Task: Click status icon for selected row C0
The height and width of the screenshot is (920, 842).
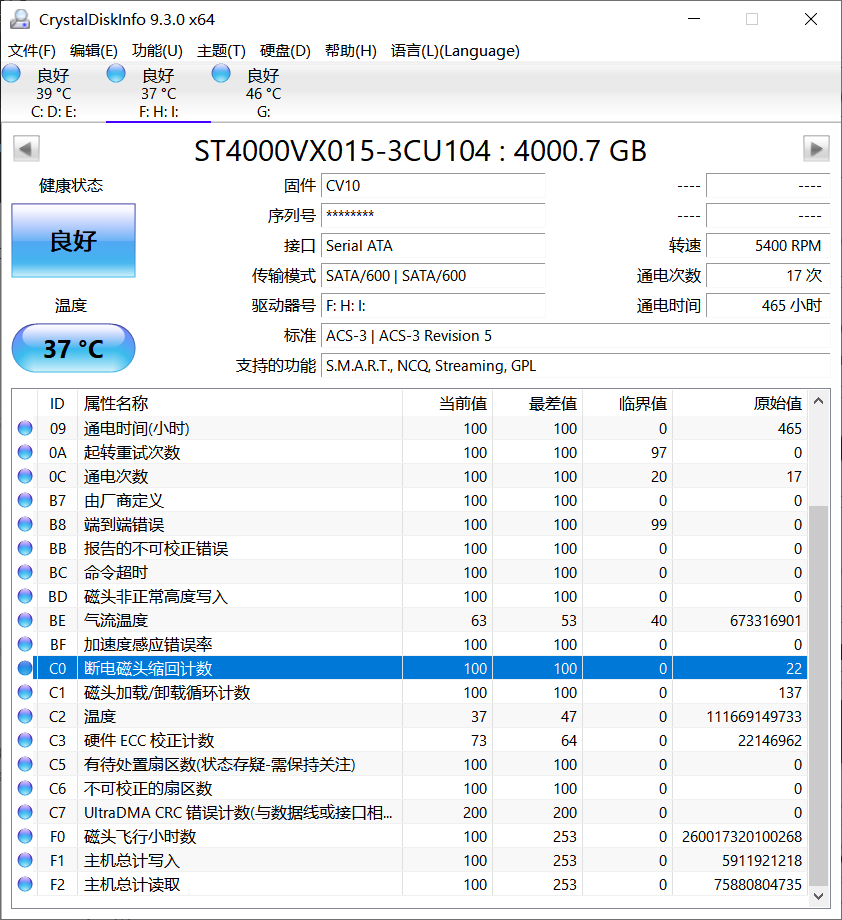Action: pyautogui.click(x=25, y=668)
